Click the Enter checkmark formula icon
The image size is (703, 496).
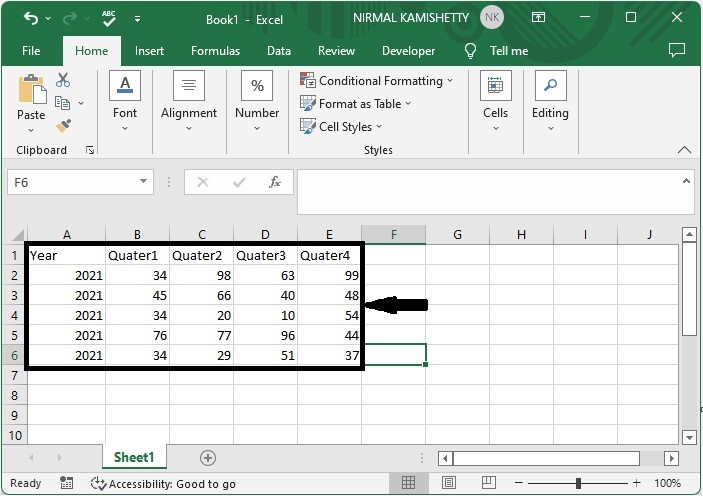239,182
